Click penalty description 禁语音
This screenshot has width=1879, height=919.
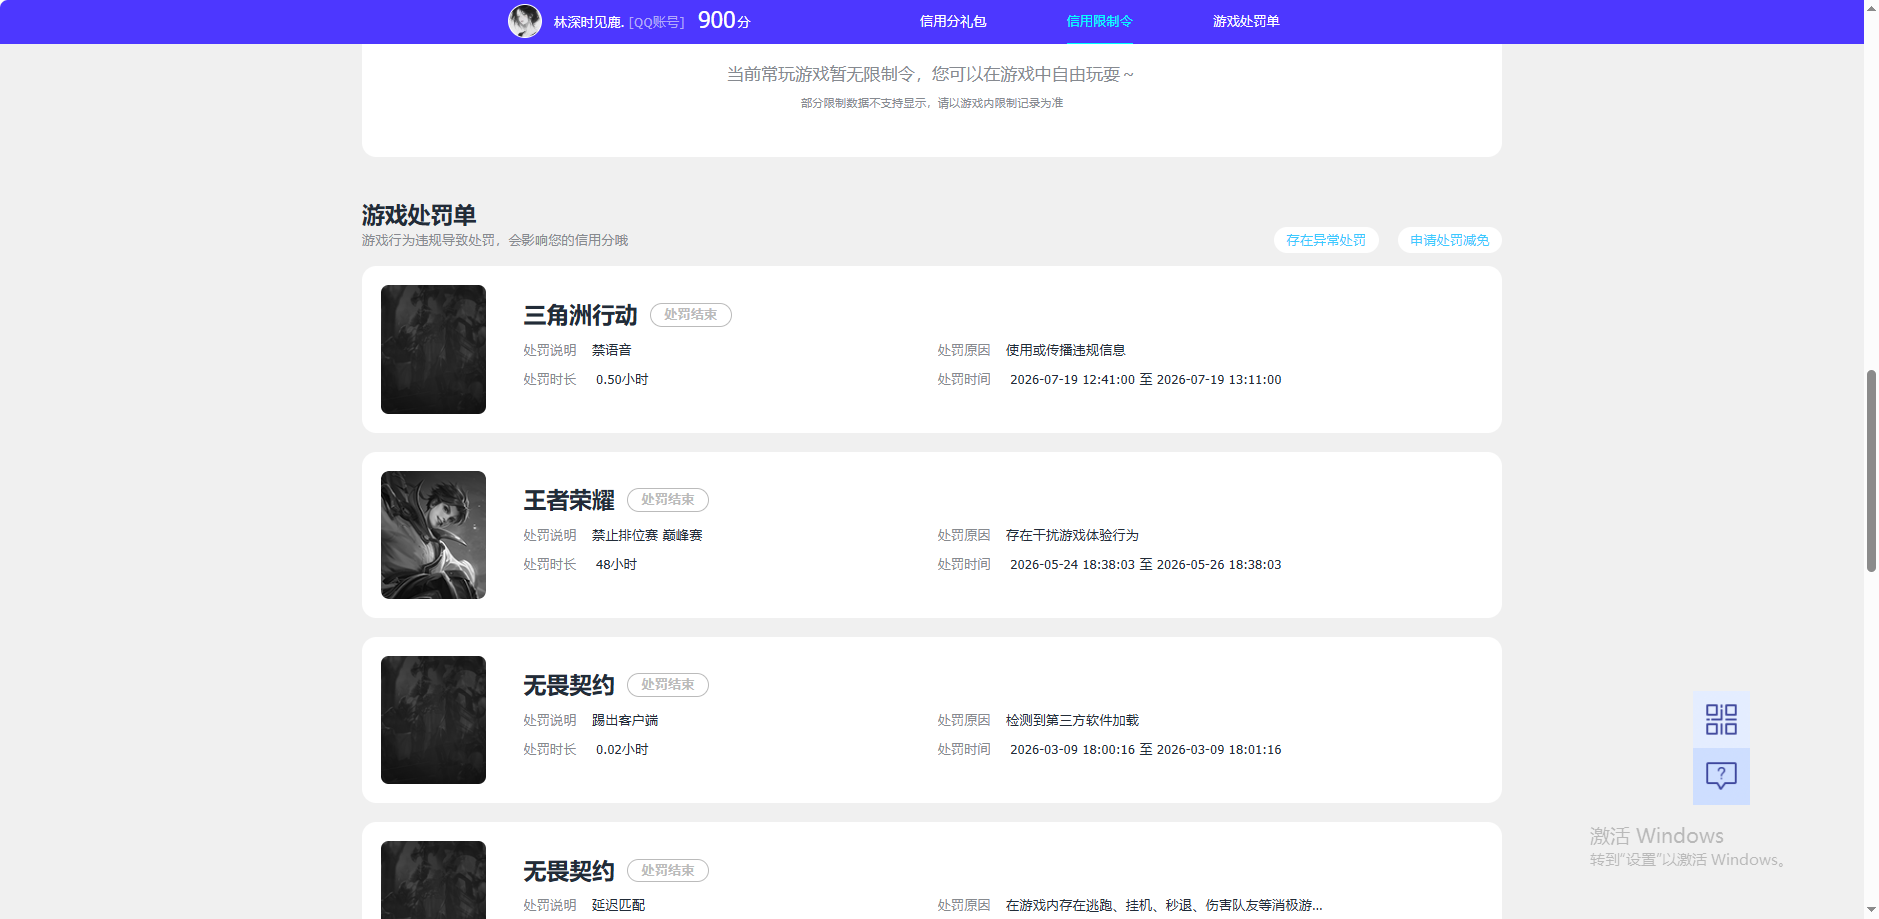(x=612, y=350)
